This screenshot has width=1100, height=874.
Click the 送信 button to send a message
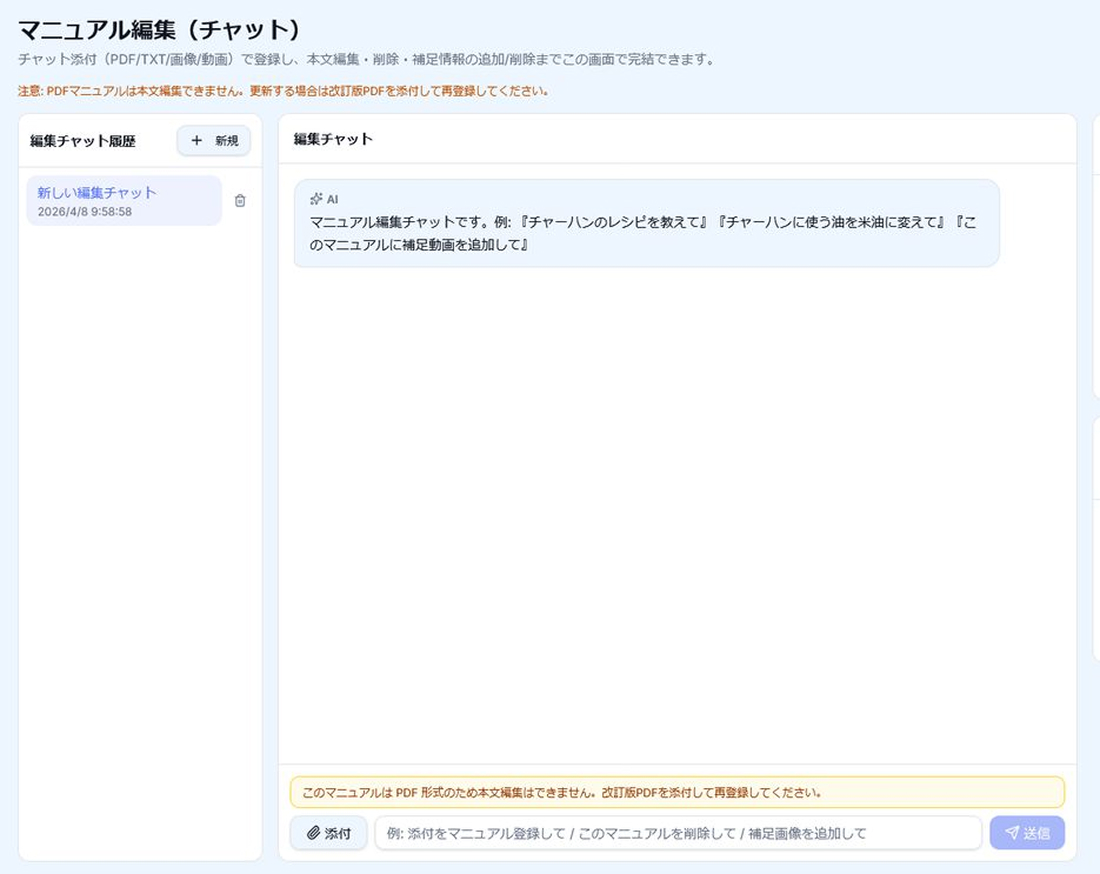point(1027,833)
